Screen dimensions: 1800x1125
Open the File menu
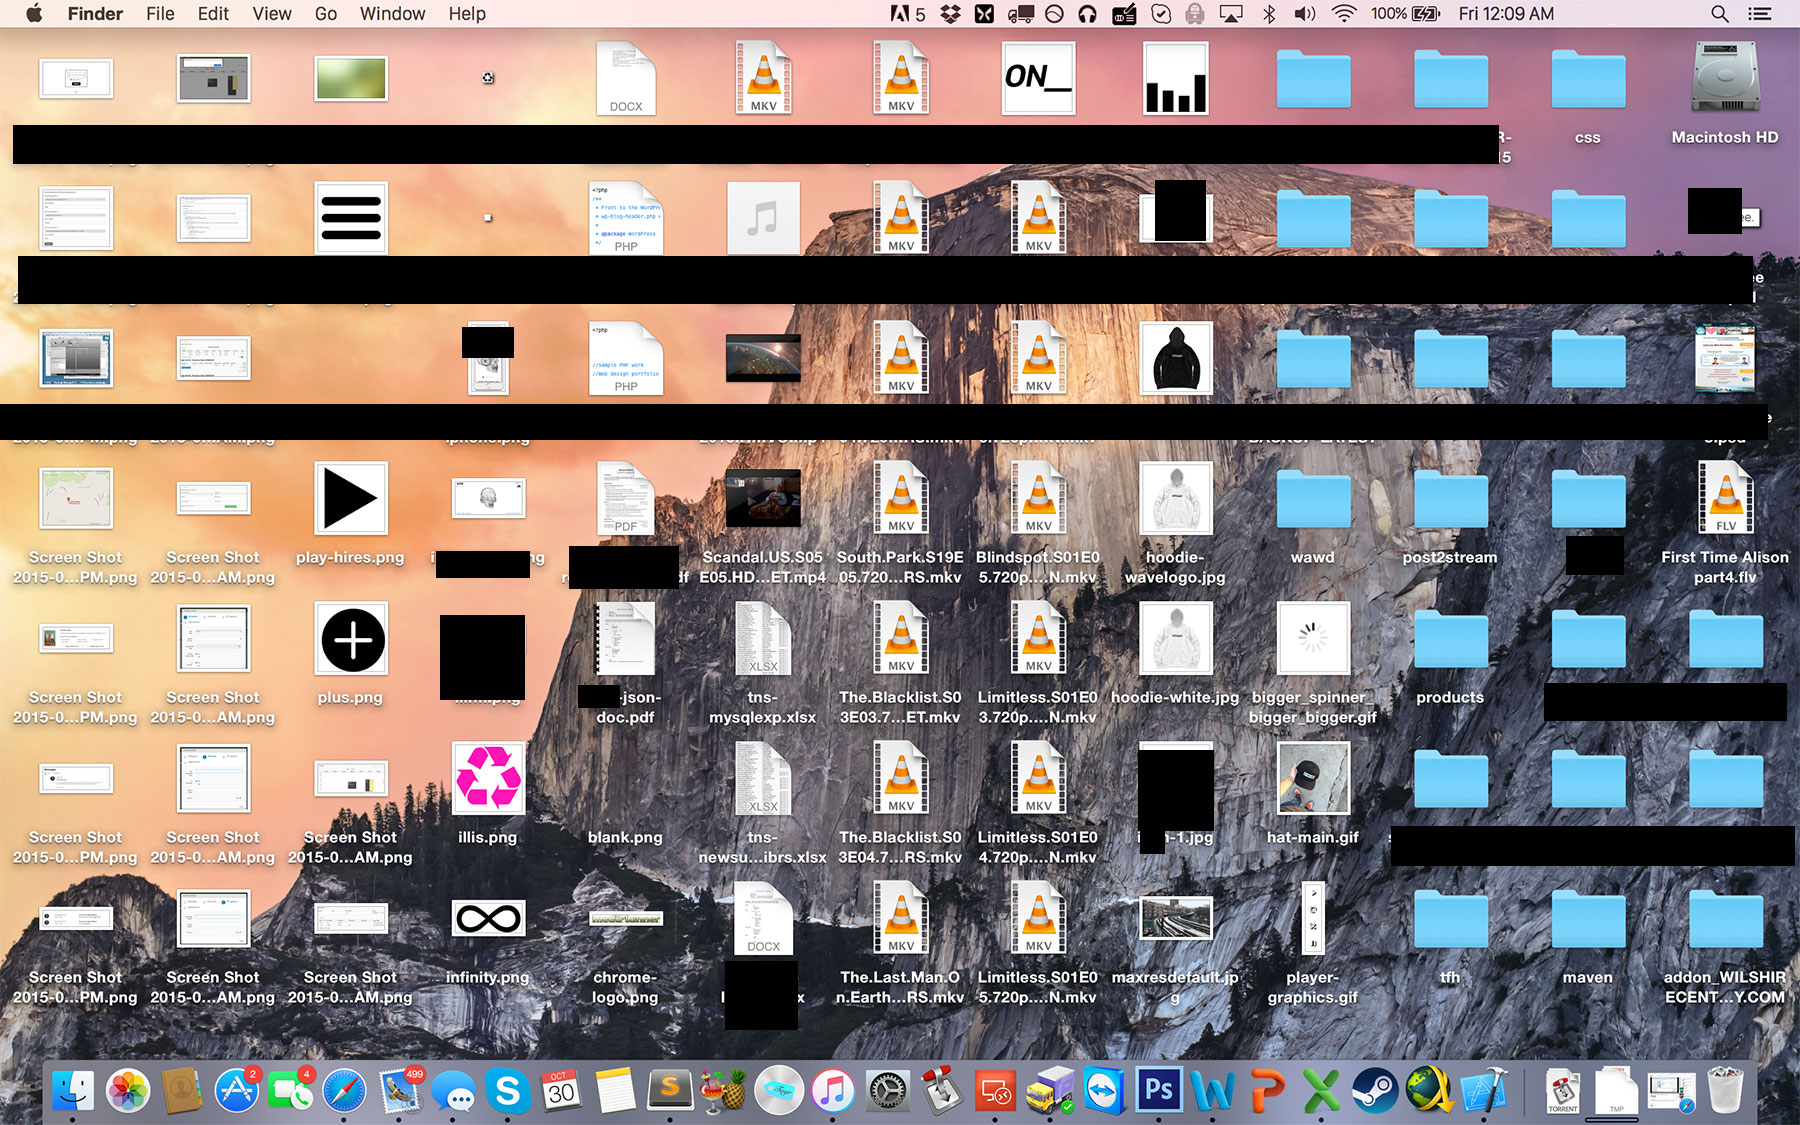pyautogui.click(x=160, y=14)
